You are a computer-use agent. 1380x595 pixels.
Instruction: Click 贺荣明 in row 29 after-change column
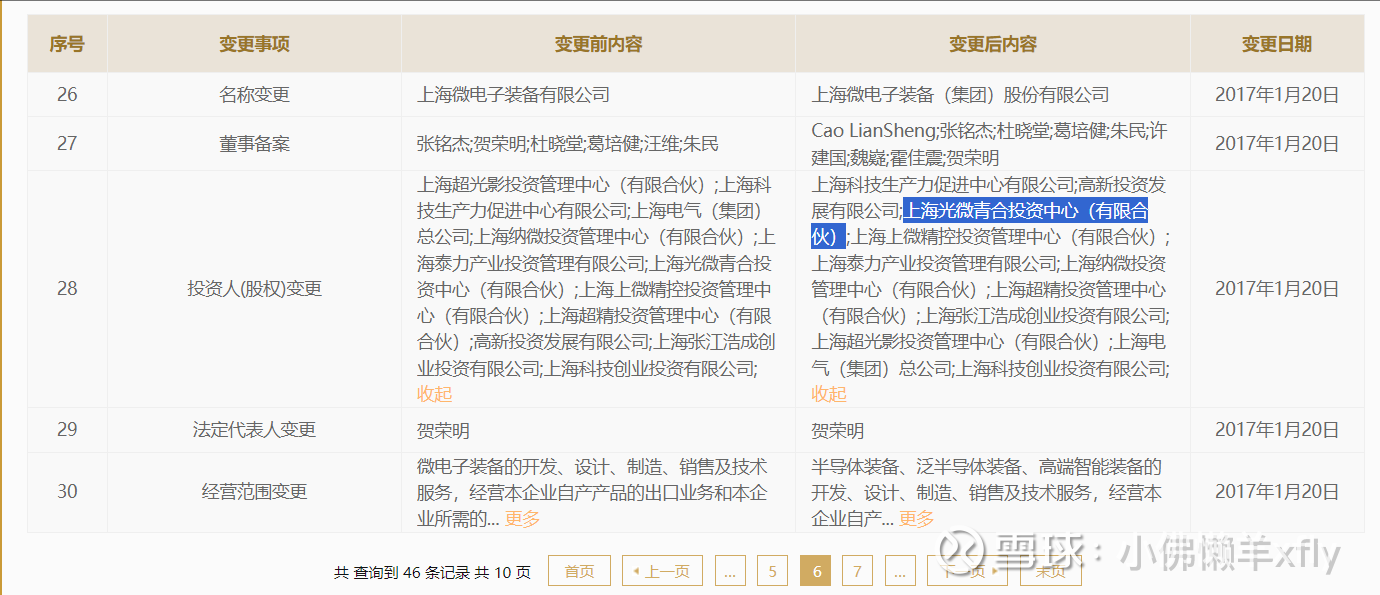pyautogui.click(x=838, y=431)
